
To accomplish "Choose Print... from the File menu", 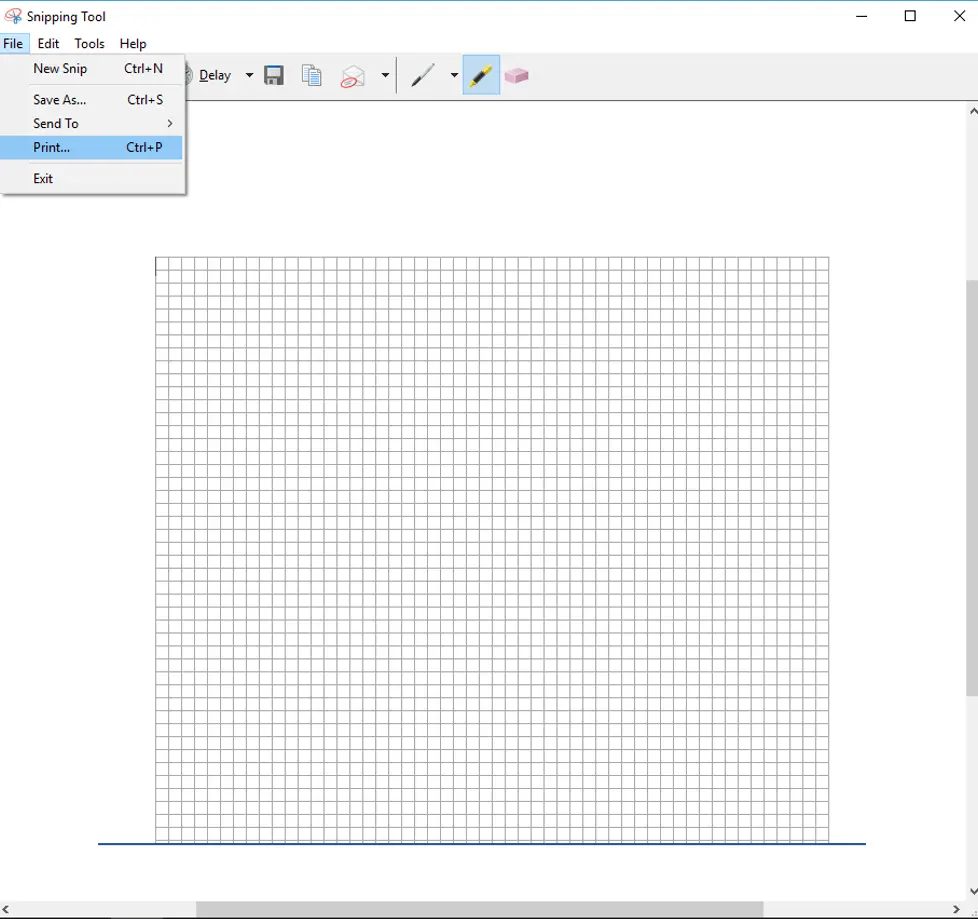I will coord(91,147).
